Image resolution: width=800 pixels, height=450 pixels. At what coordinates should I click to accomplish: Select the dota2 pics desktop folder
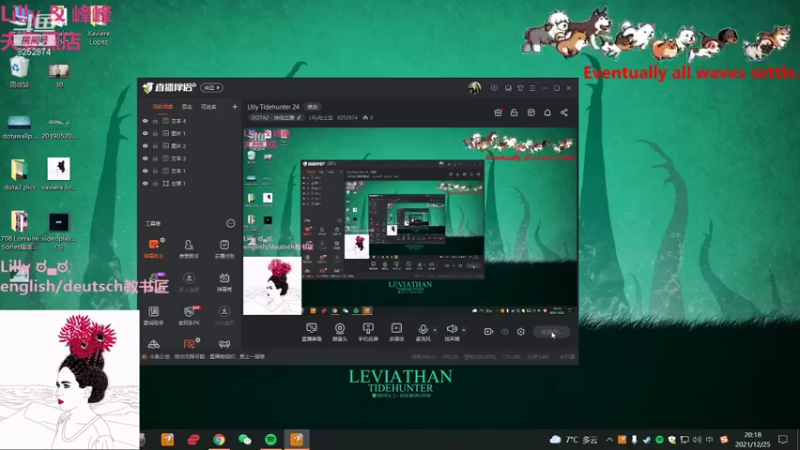(19, 175)
